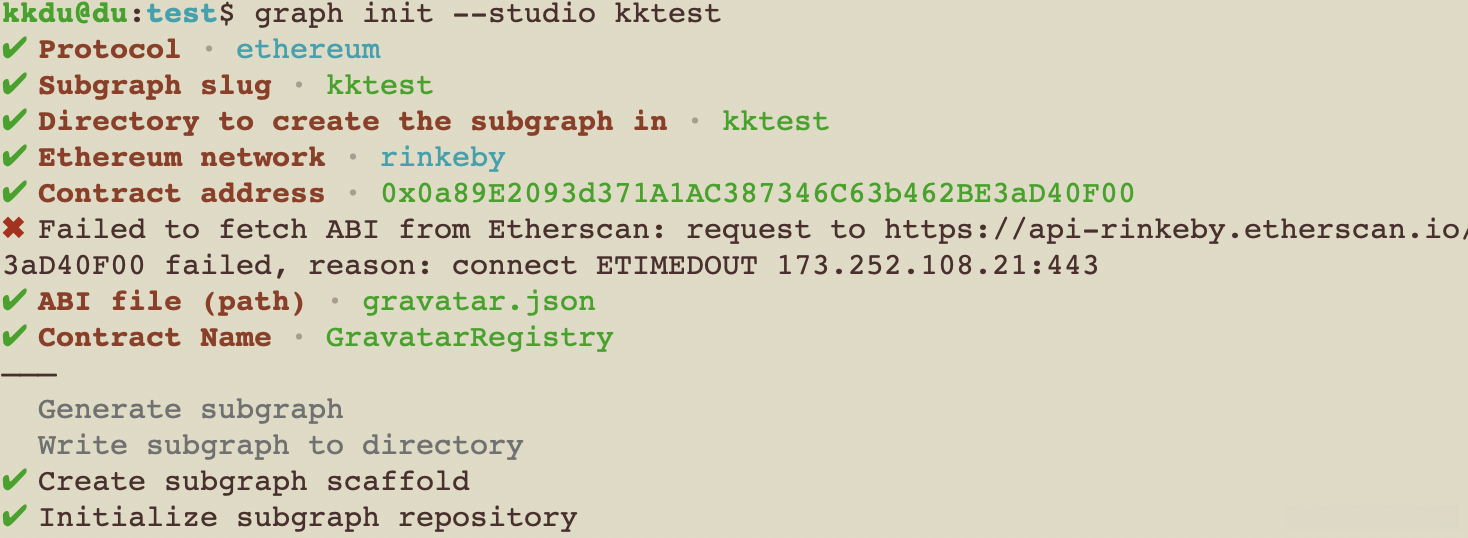Click the Generate subgraph step line
This screenshot has height=538, width=1468.
(190, 409)
